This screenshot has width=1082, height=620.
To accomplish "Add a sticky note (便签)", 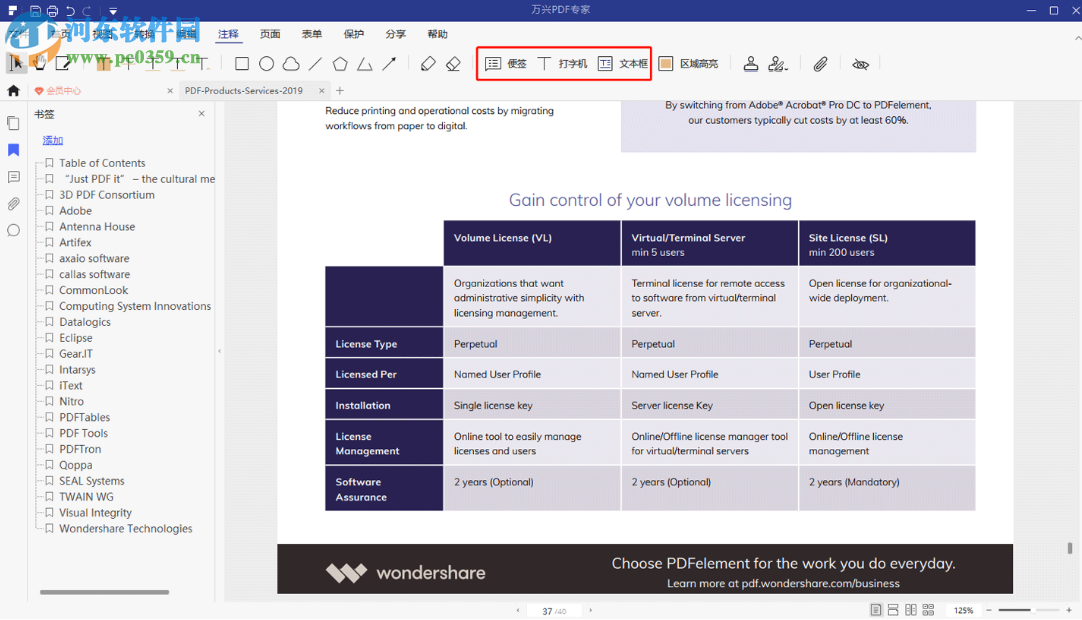I will 506,64.
